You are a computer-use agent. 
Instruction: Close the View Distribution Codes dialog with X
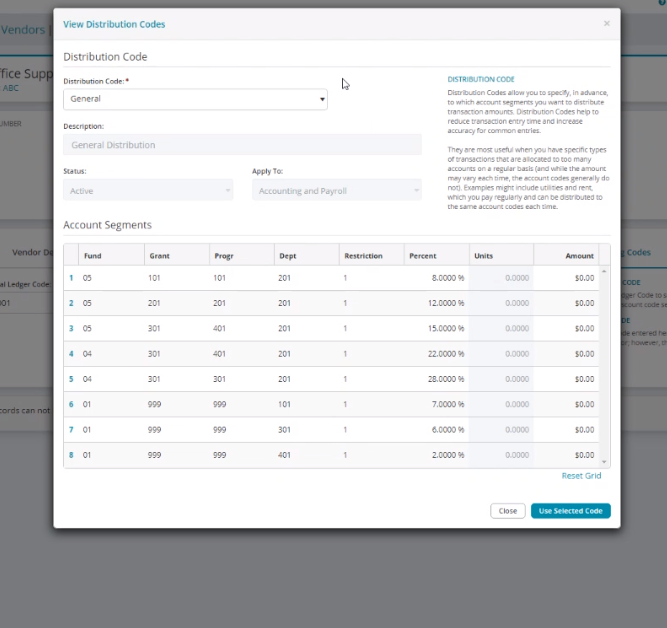coord(607,23)
